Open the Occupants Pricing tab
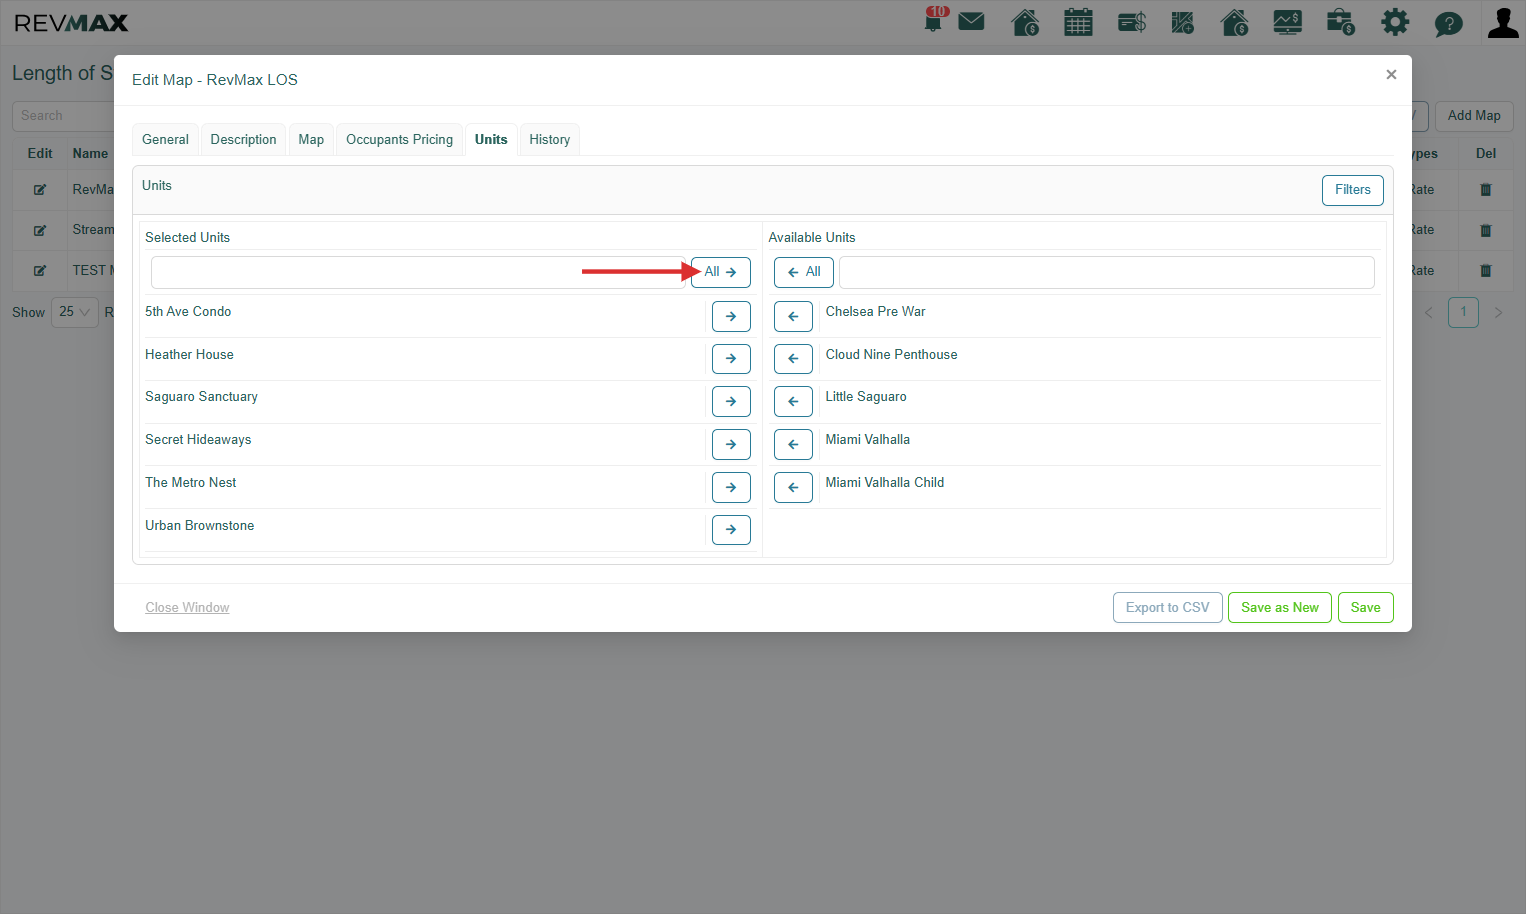 pyautogui.click(x=399, y=140)
